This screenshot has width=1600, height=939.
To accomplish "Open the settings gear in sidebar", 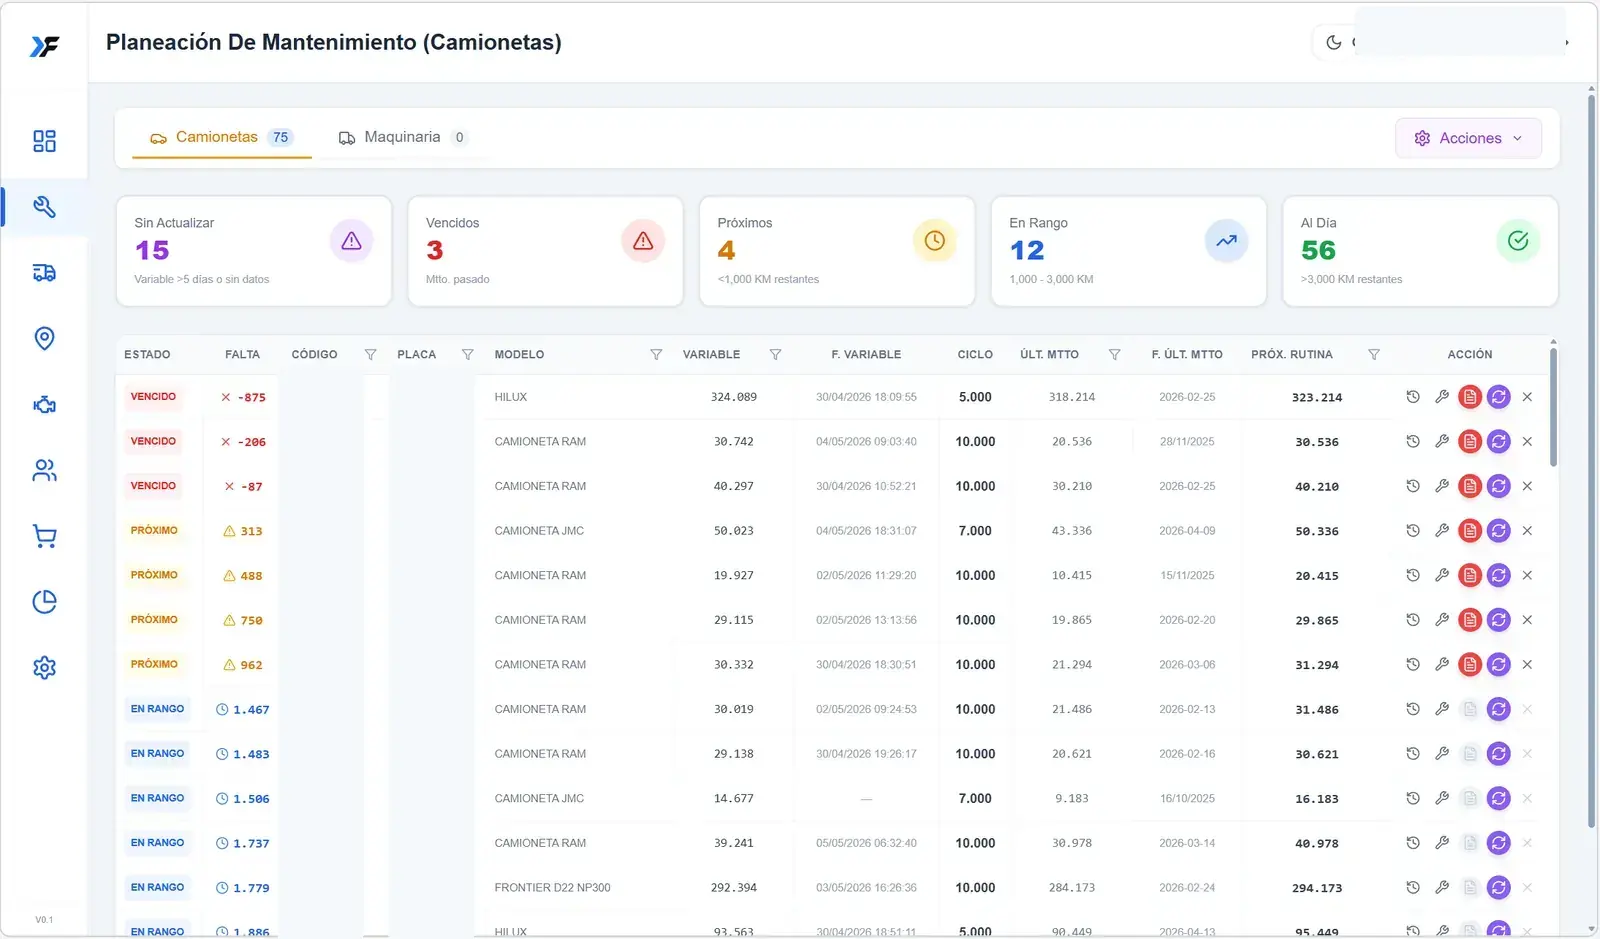I will coord(44,668).
